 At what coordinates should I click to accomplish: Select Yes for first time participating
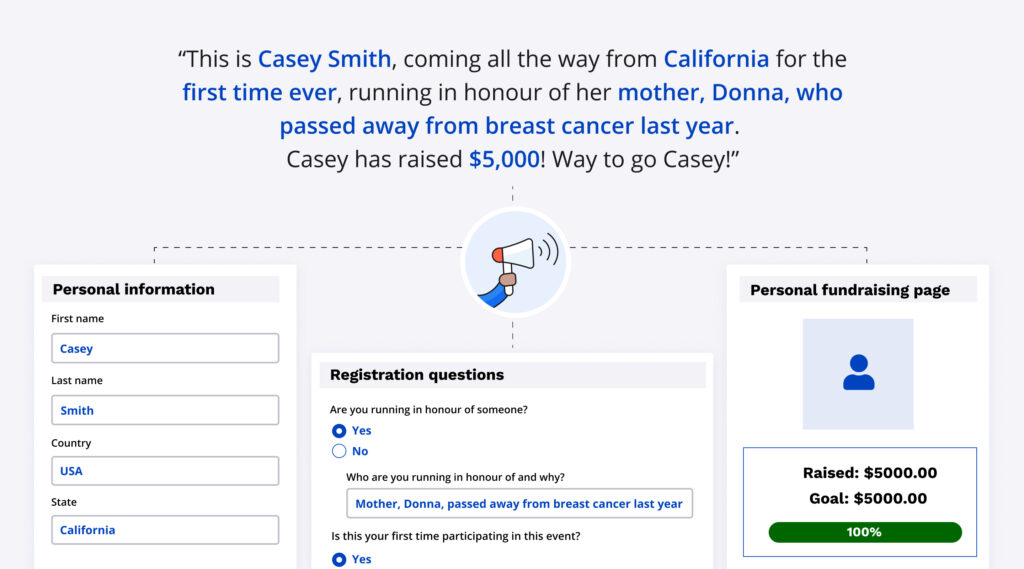(x=340, y=560)
